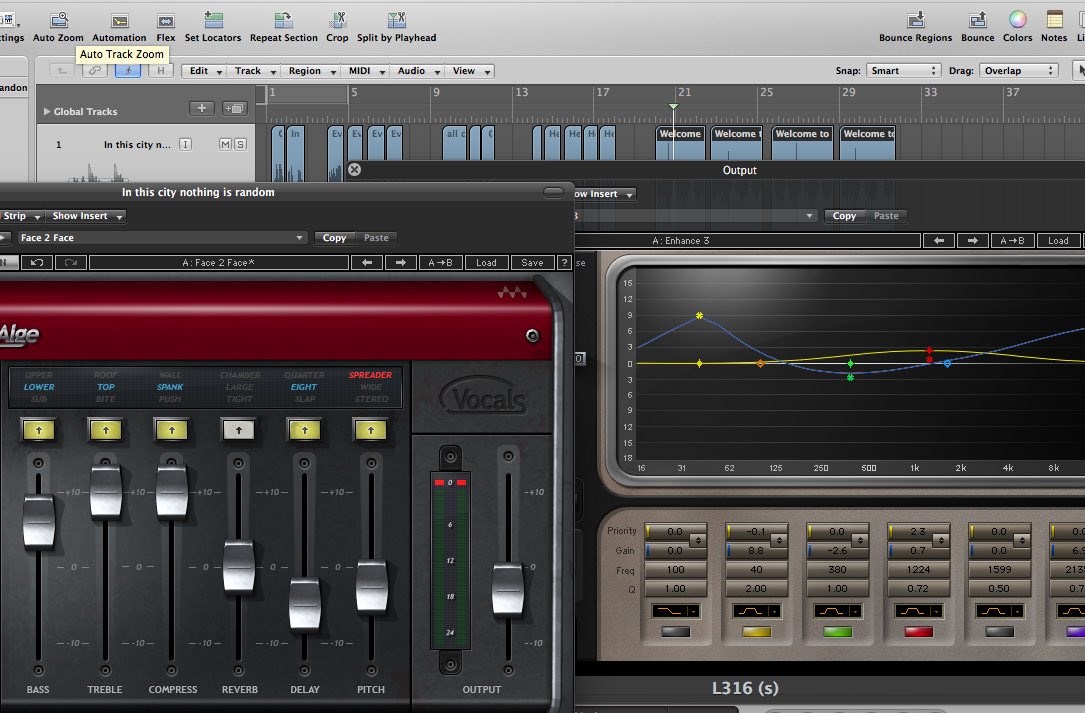Click Bounce Regions toolbar icon
This screenshot has height=713, width=1085.
[x=915, y=20]
